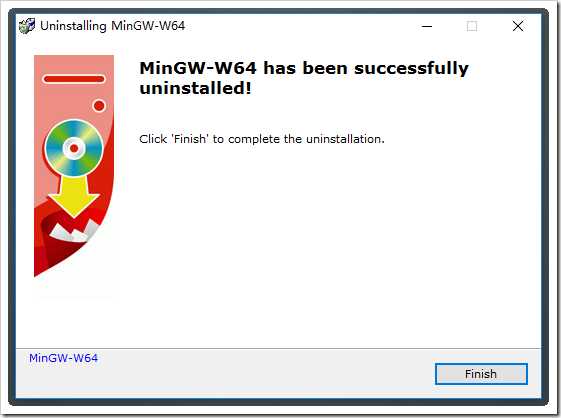
Task: Click the red drive slot bar graphic
Action: coord(74,79)
